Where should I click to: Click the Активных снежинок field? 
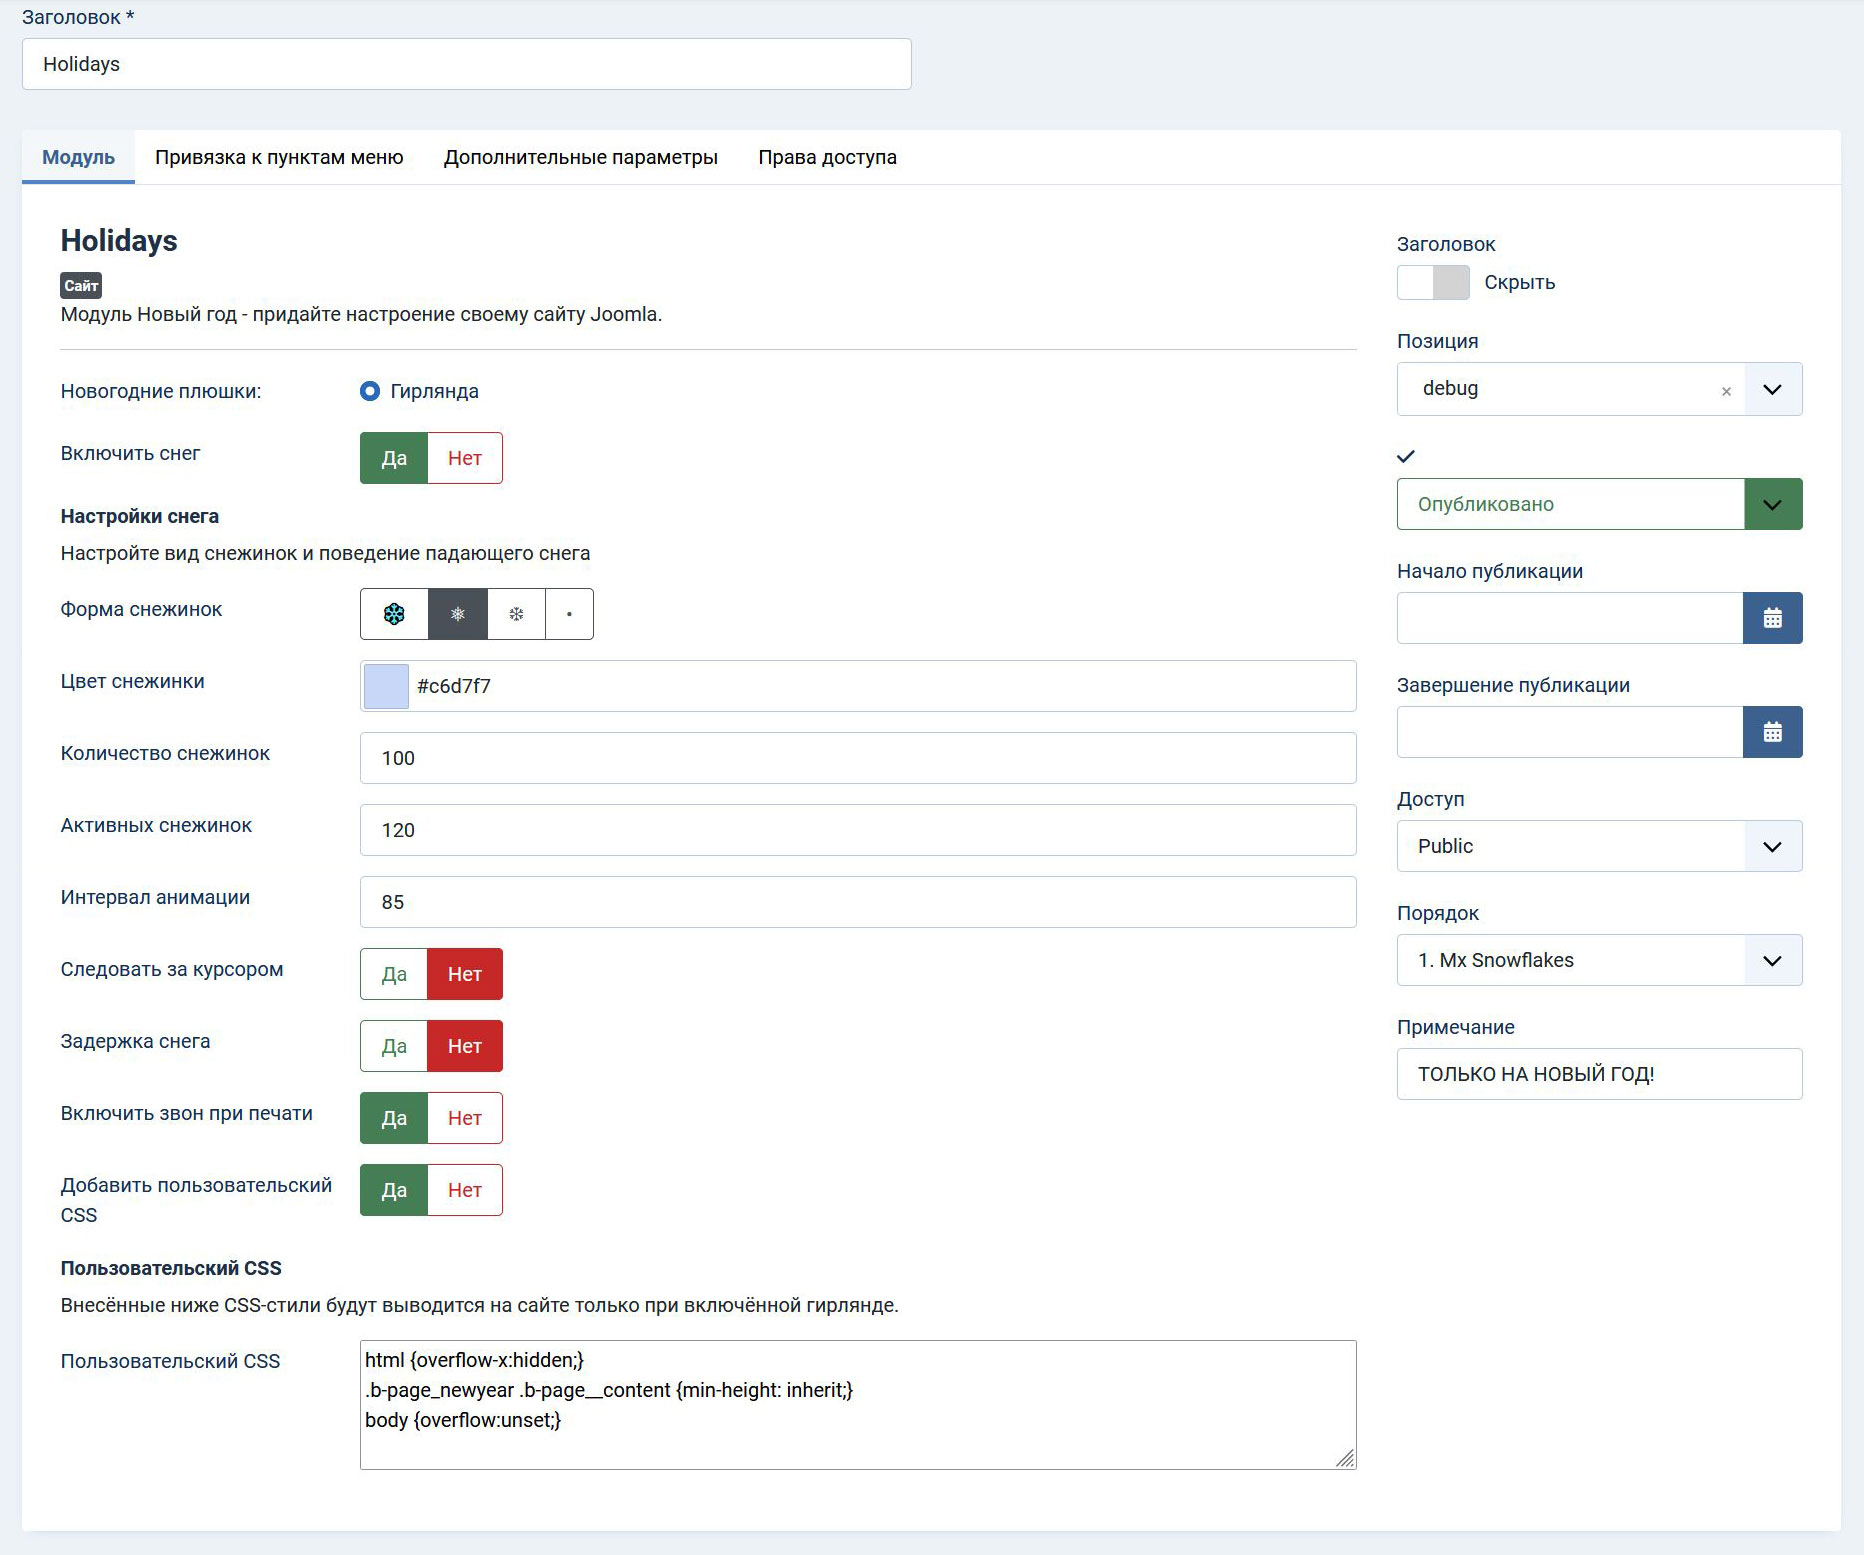858,830
